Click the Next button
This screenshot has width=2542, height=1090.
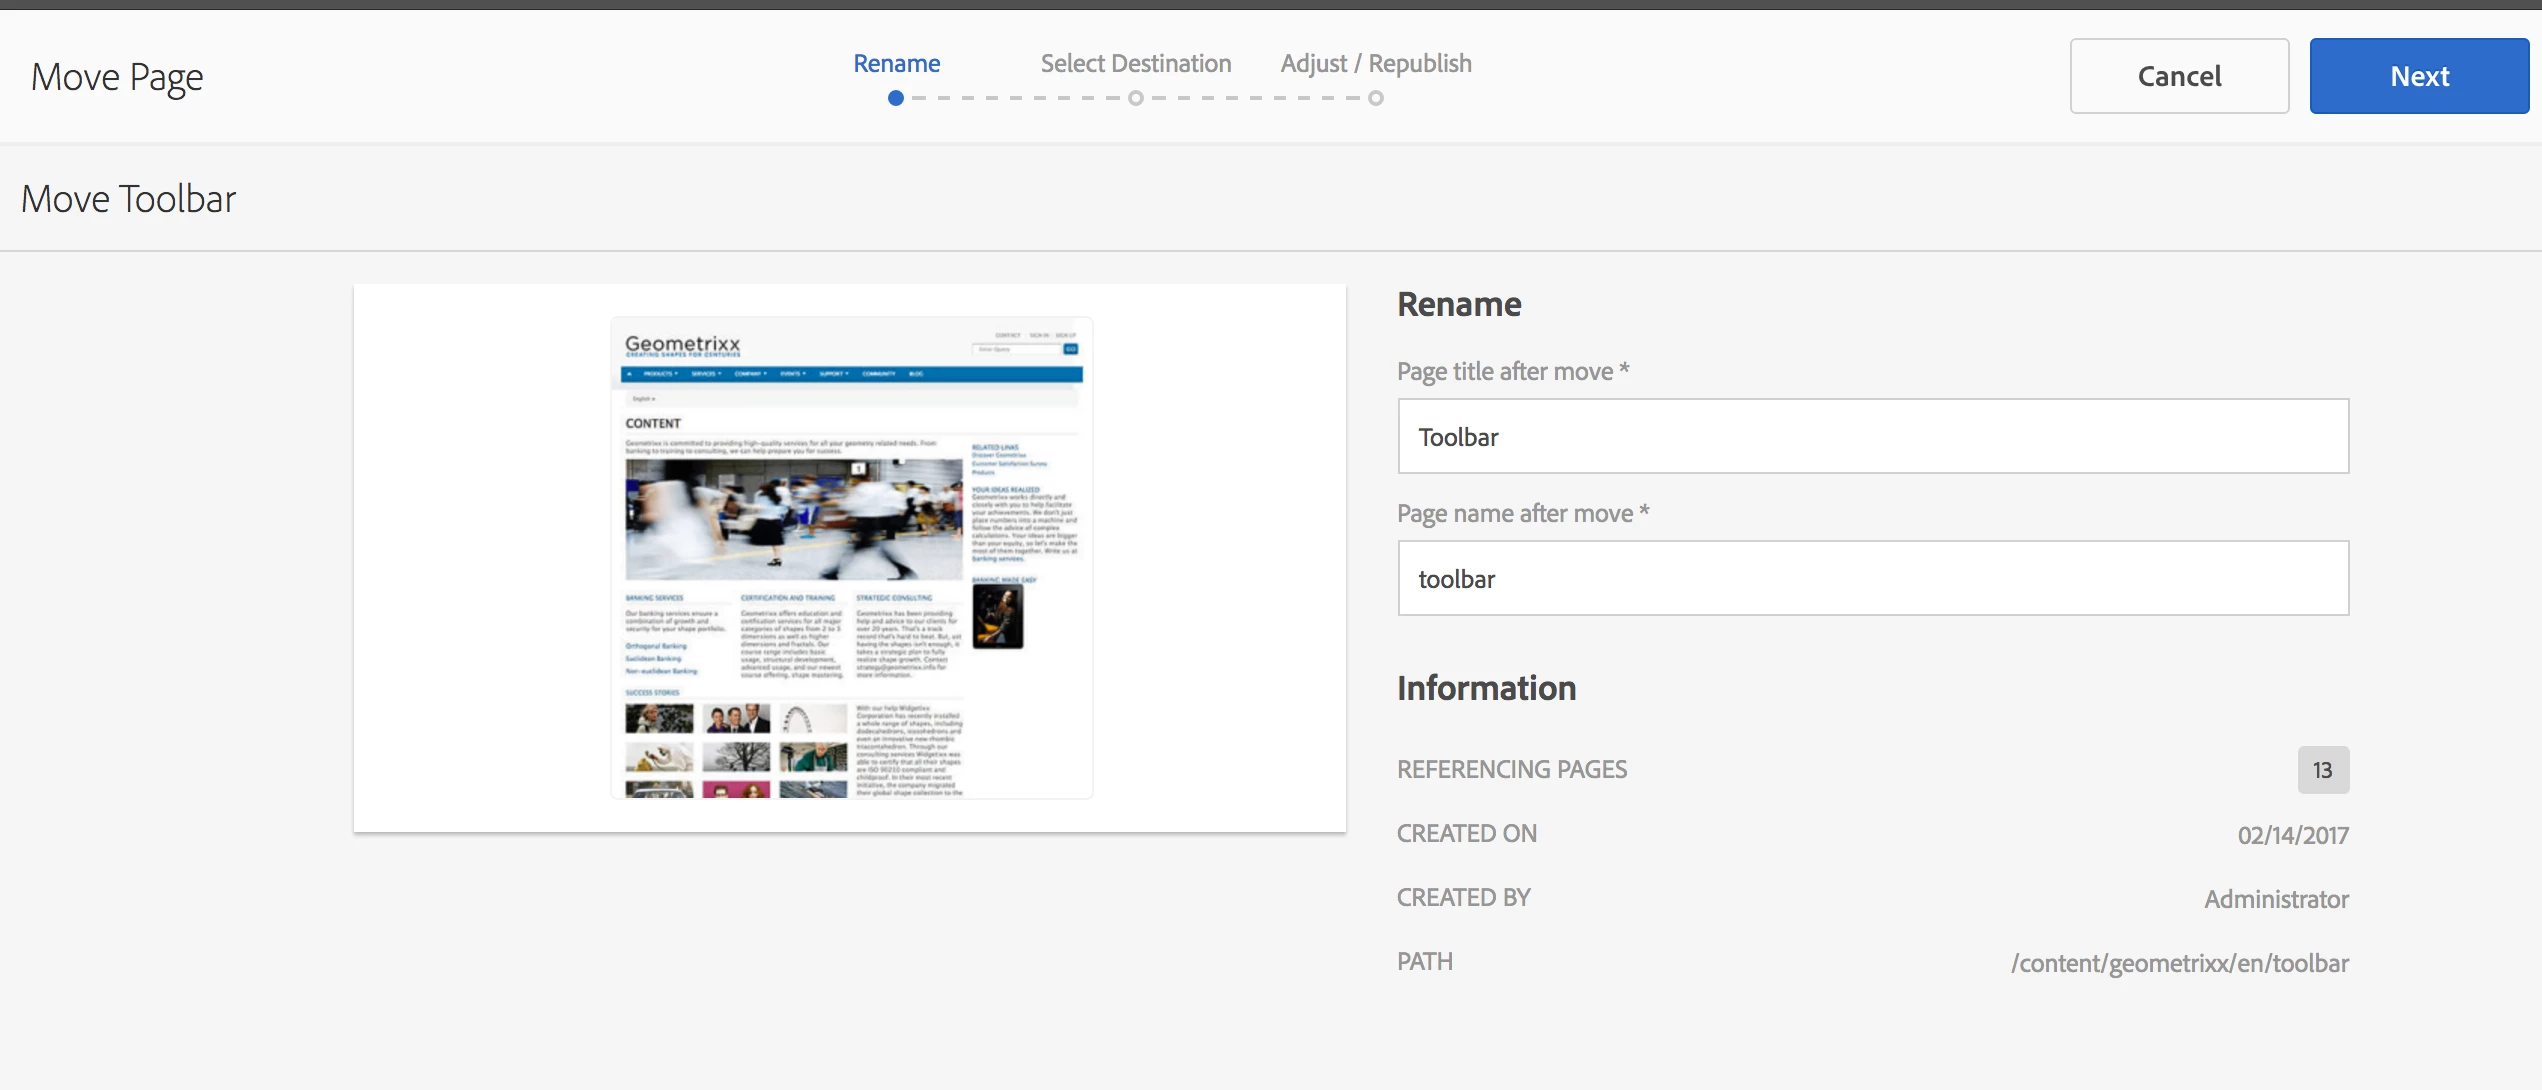[x=2418, y=76]
